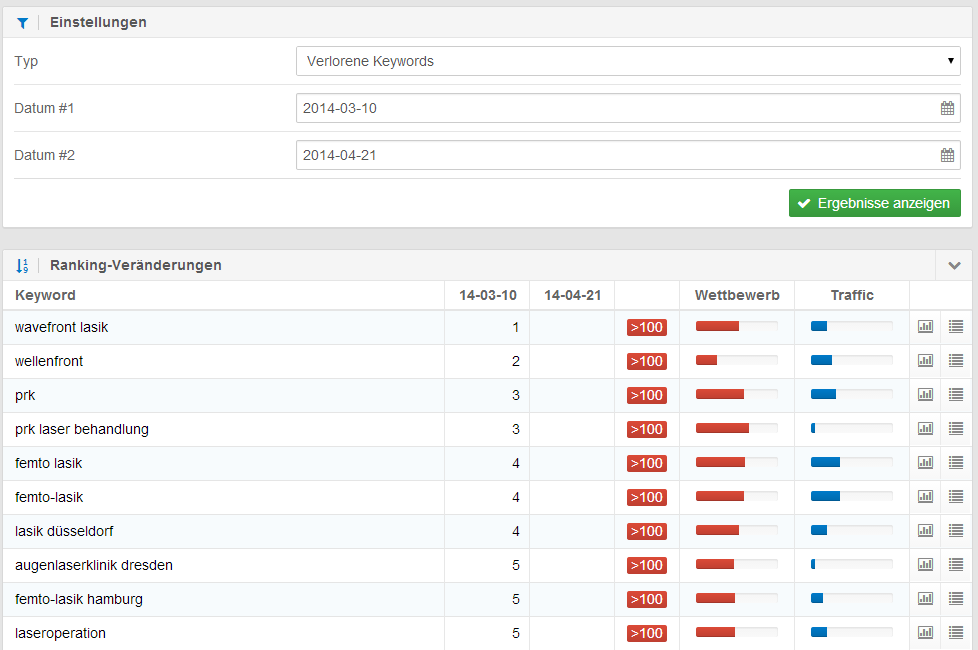Click calendar icon in Datum #1 field
978x650 pixels.
click(947, 108)
